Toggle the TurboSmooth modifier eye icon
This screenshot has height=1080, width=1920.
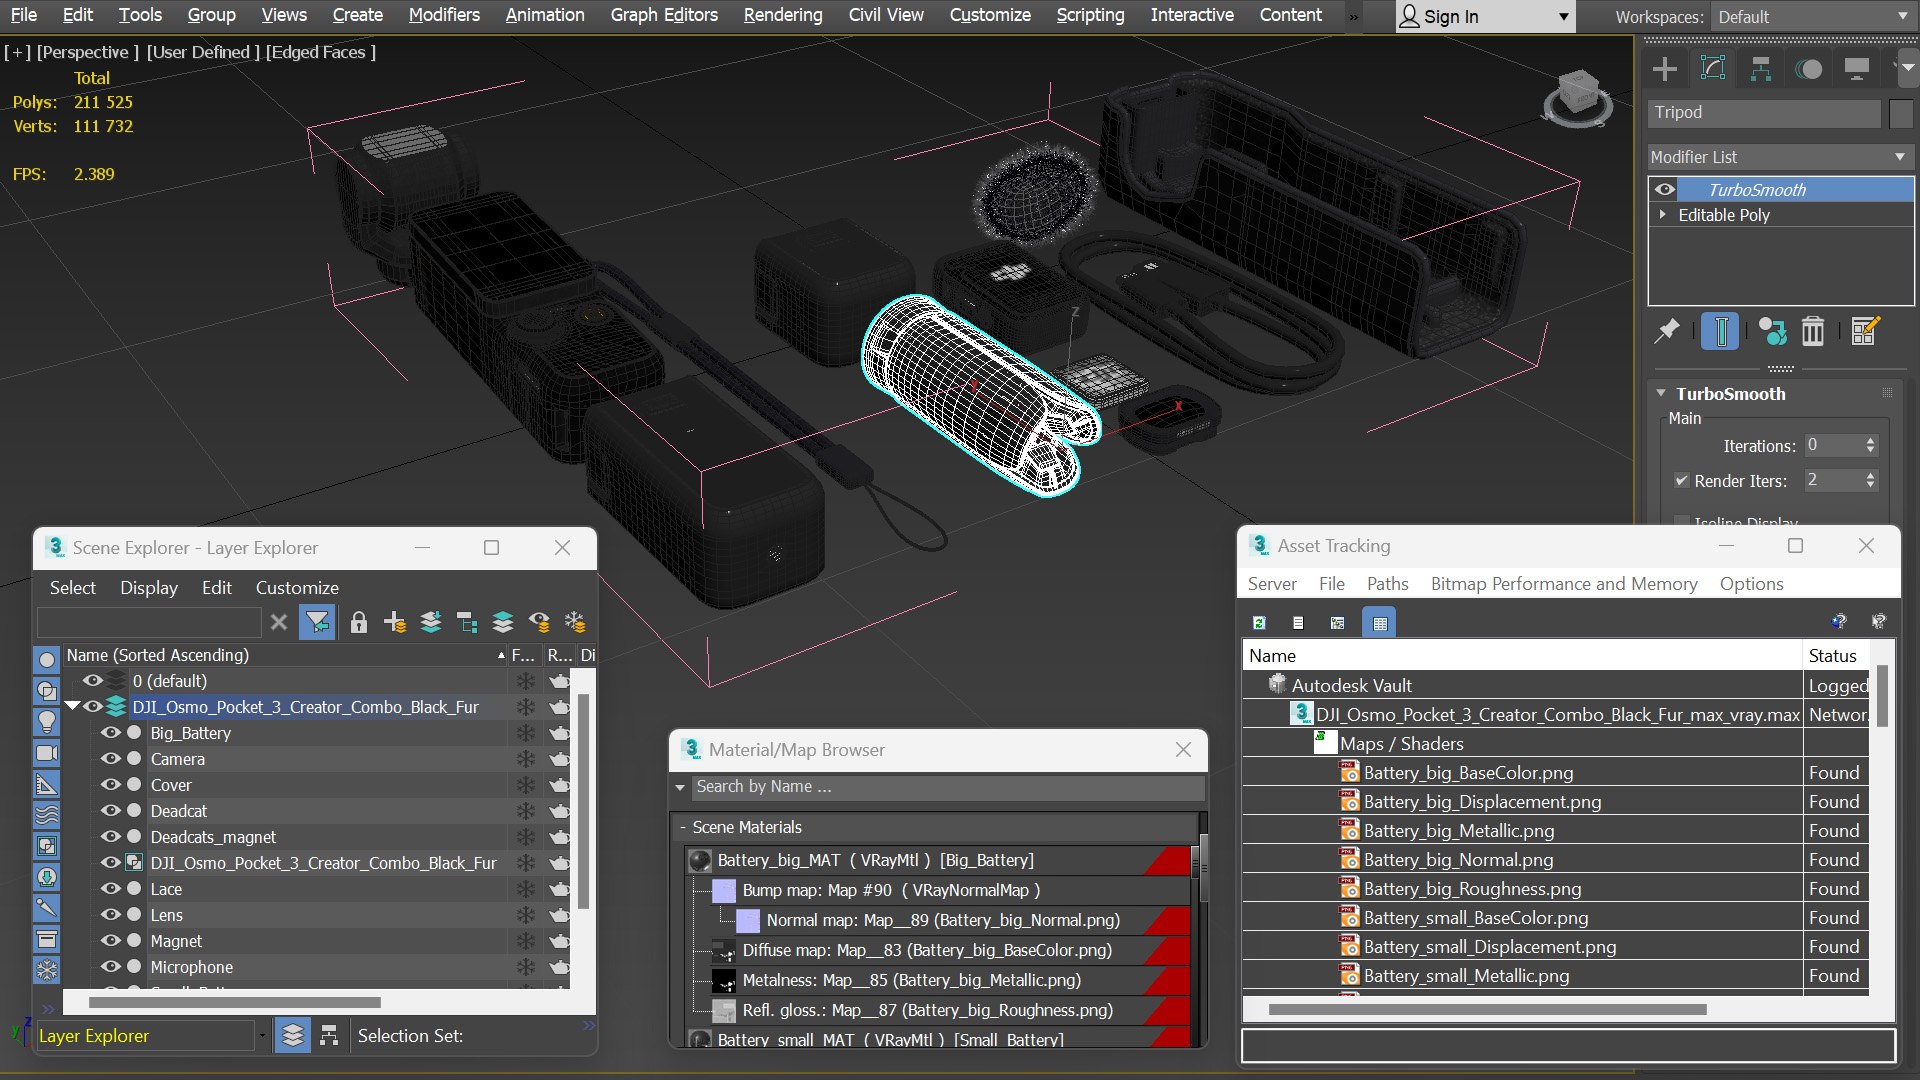(1665, 190)
